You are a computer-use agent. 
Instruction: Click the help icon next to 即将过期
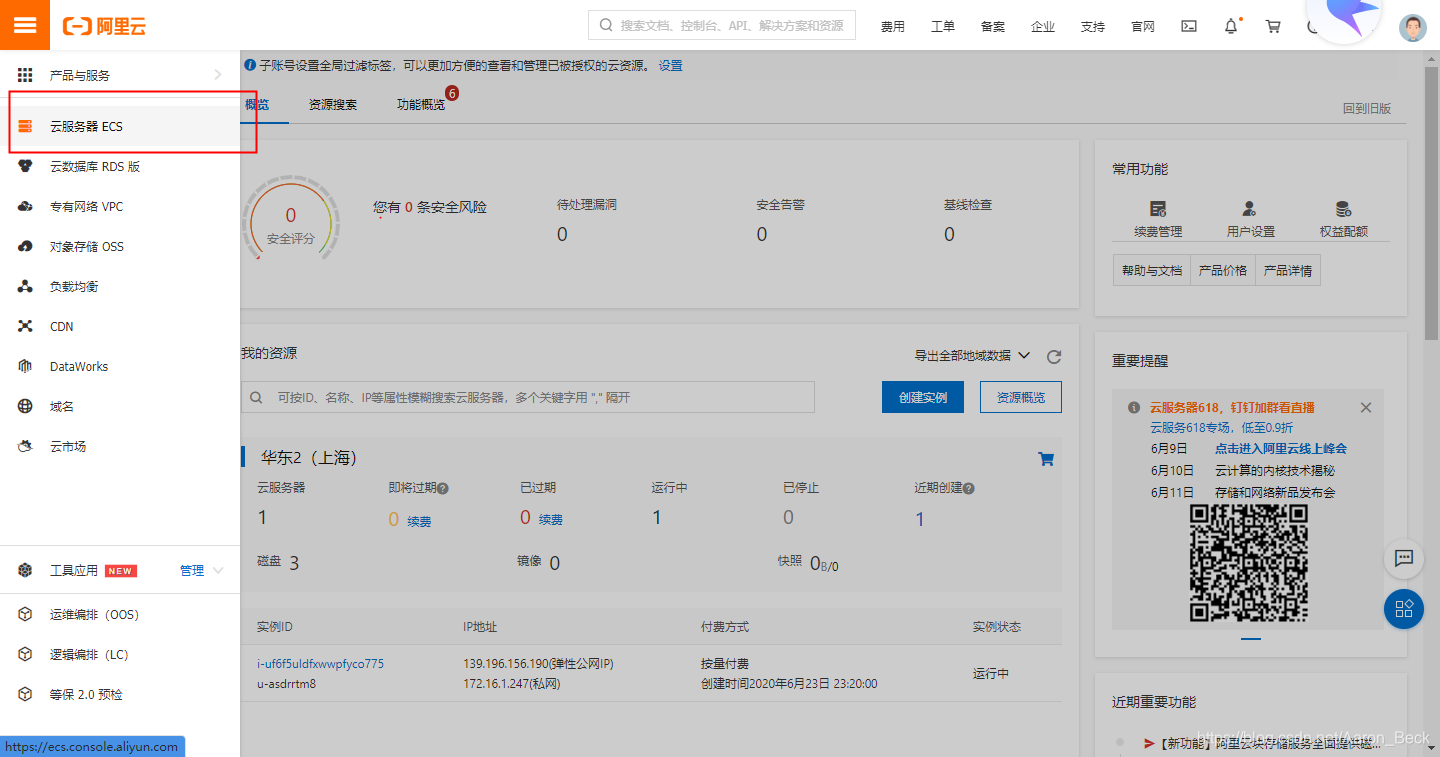pos(443,489)
